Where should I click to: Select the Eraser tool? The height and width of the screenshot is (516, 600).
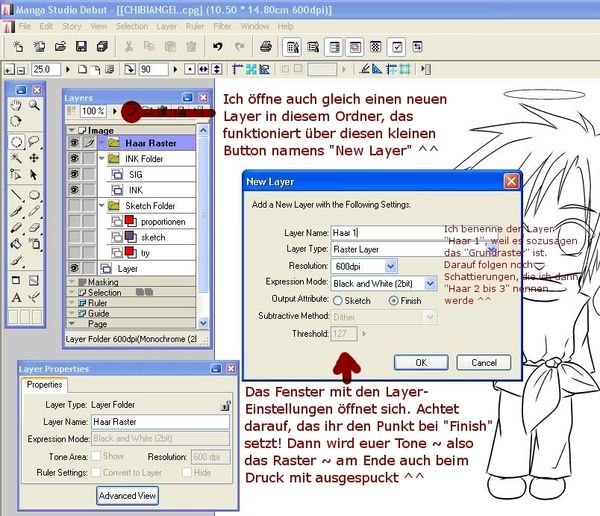tap(34, 227)
